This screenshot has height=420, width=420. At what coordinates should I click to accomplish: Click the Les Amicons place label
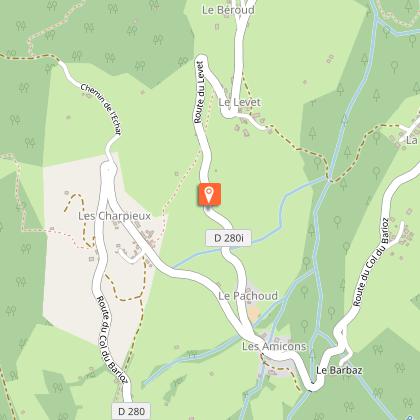[x=274, y=346]
